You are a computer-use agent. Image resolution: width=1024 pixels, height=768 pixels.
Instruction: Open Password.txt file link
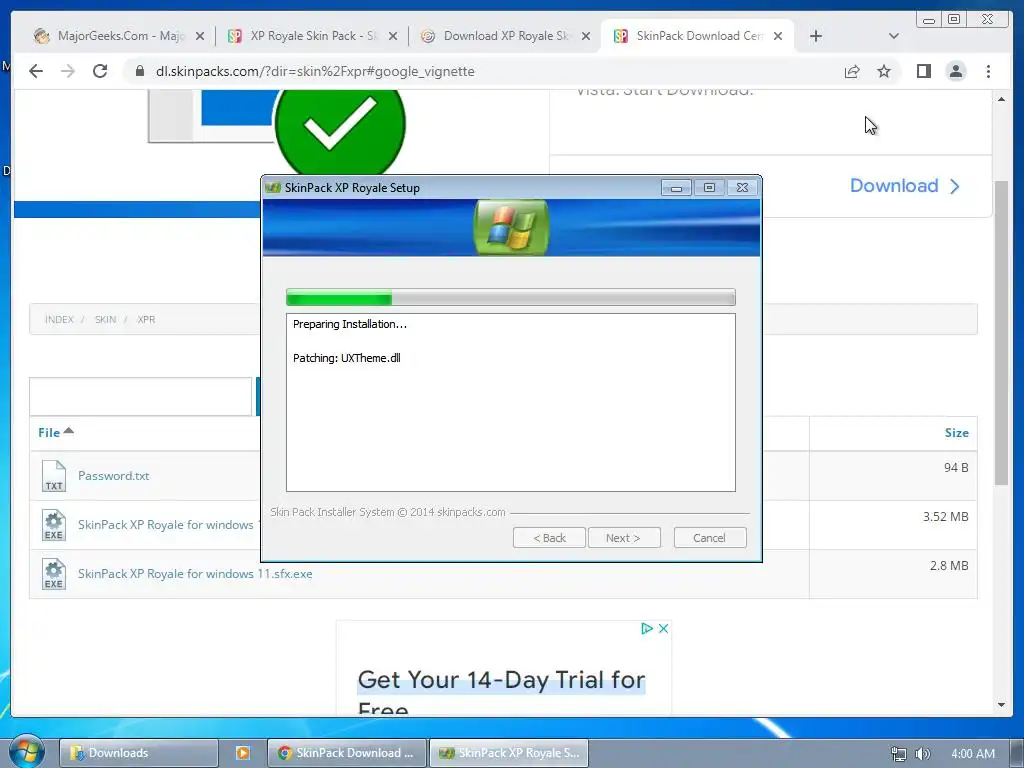tap(114, 475)
